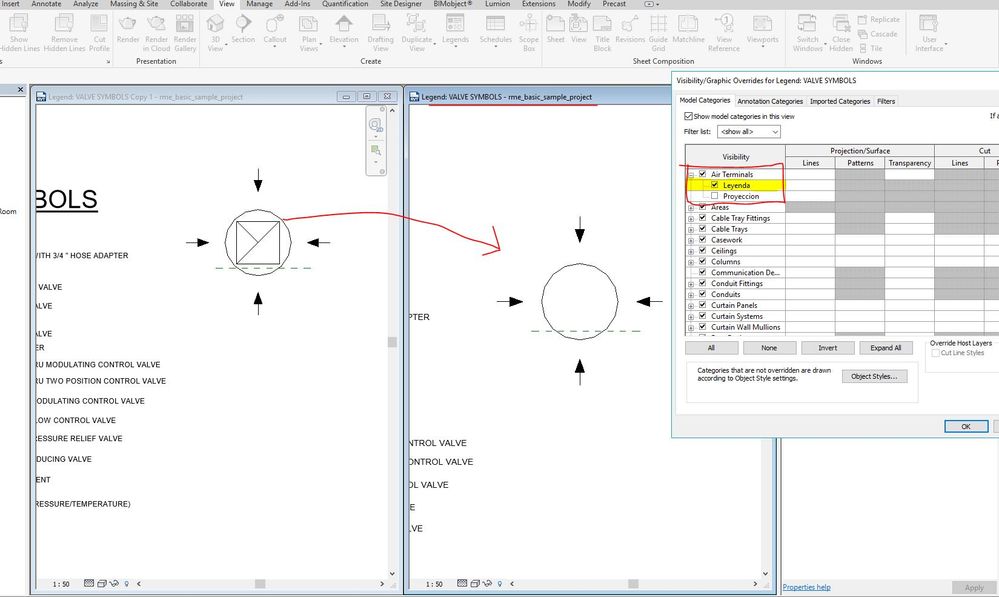Click the Expand All button
This screenshot has width=999, height=597.
tap(886, 348)
